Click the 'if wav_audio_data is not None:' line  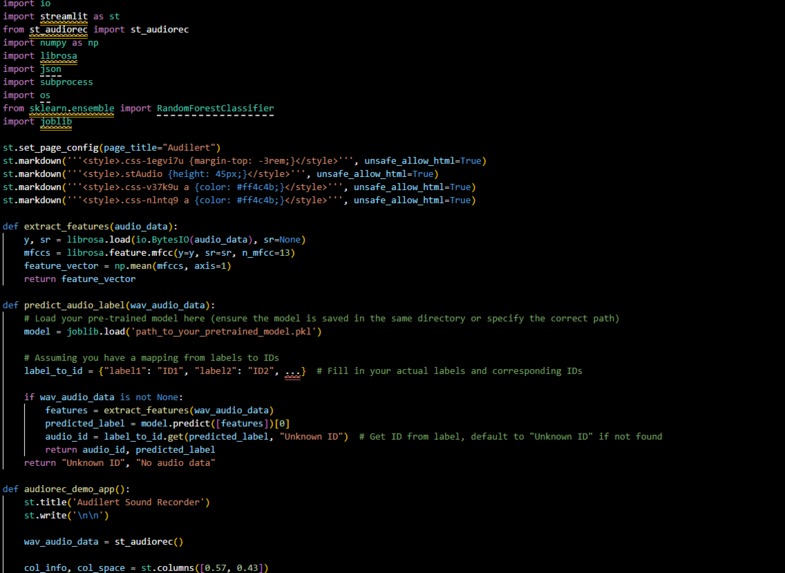pyautogui.click(x=104, y=397)
